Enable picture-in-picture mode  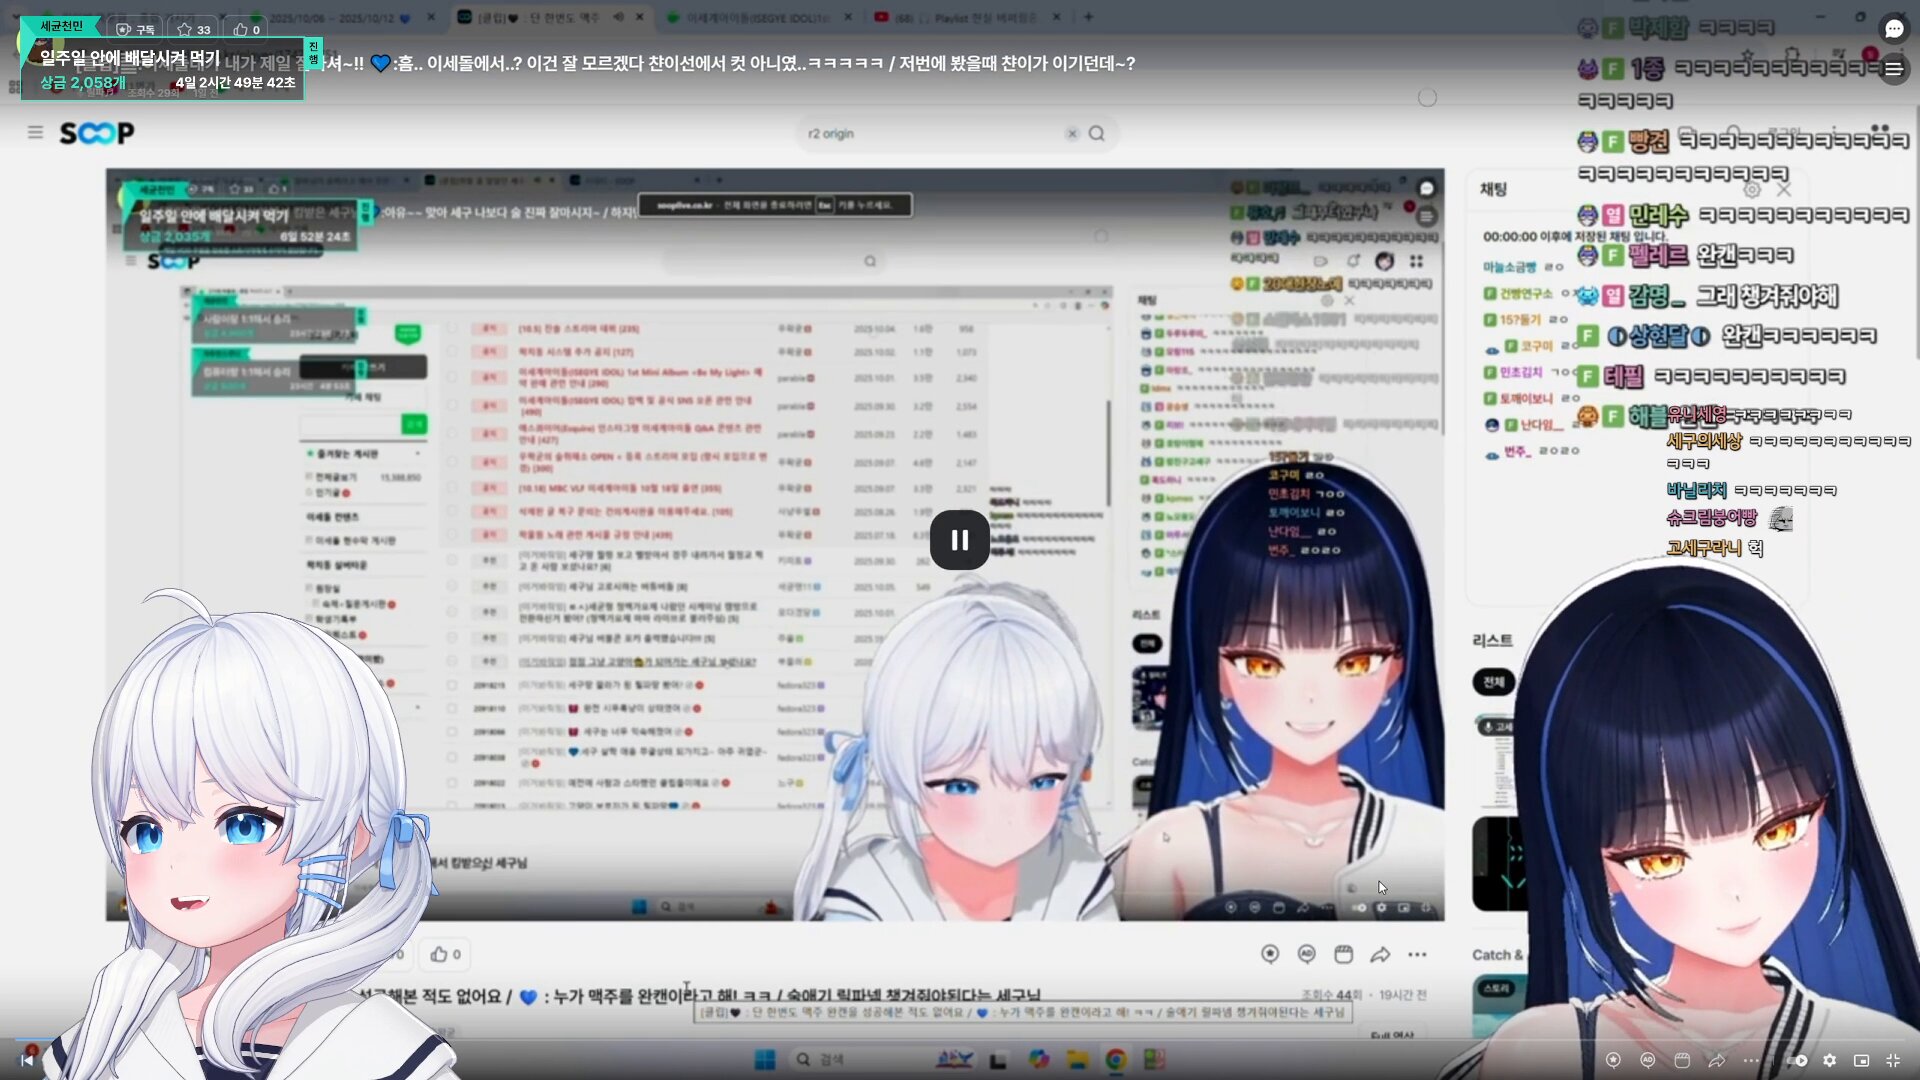coord(1861,1060)
